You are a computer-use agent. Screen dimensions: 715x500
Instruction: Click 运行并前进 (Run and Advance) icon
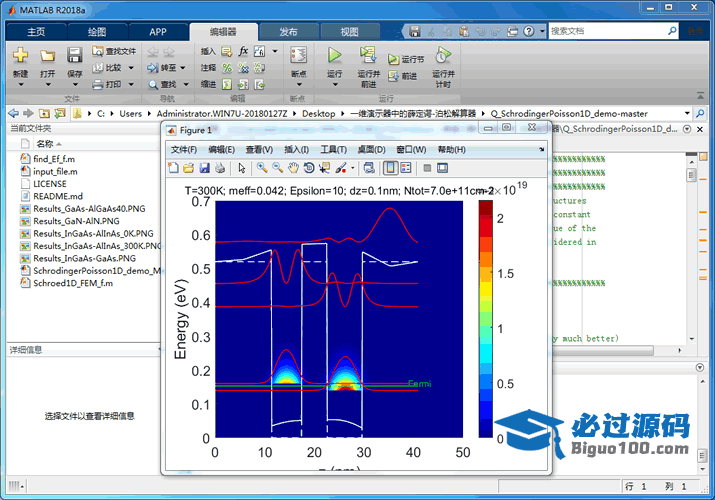click(368, 55)
